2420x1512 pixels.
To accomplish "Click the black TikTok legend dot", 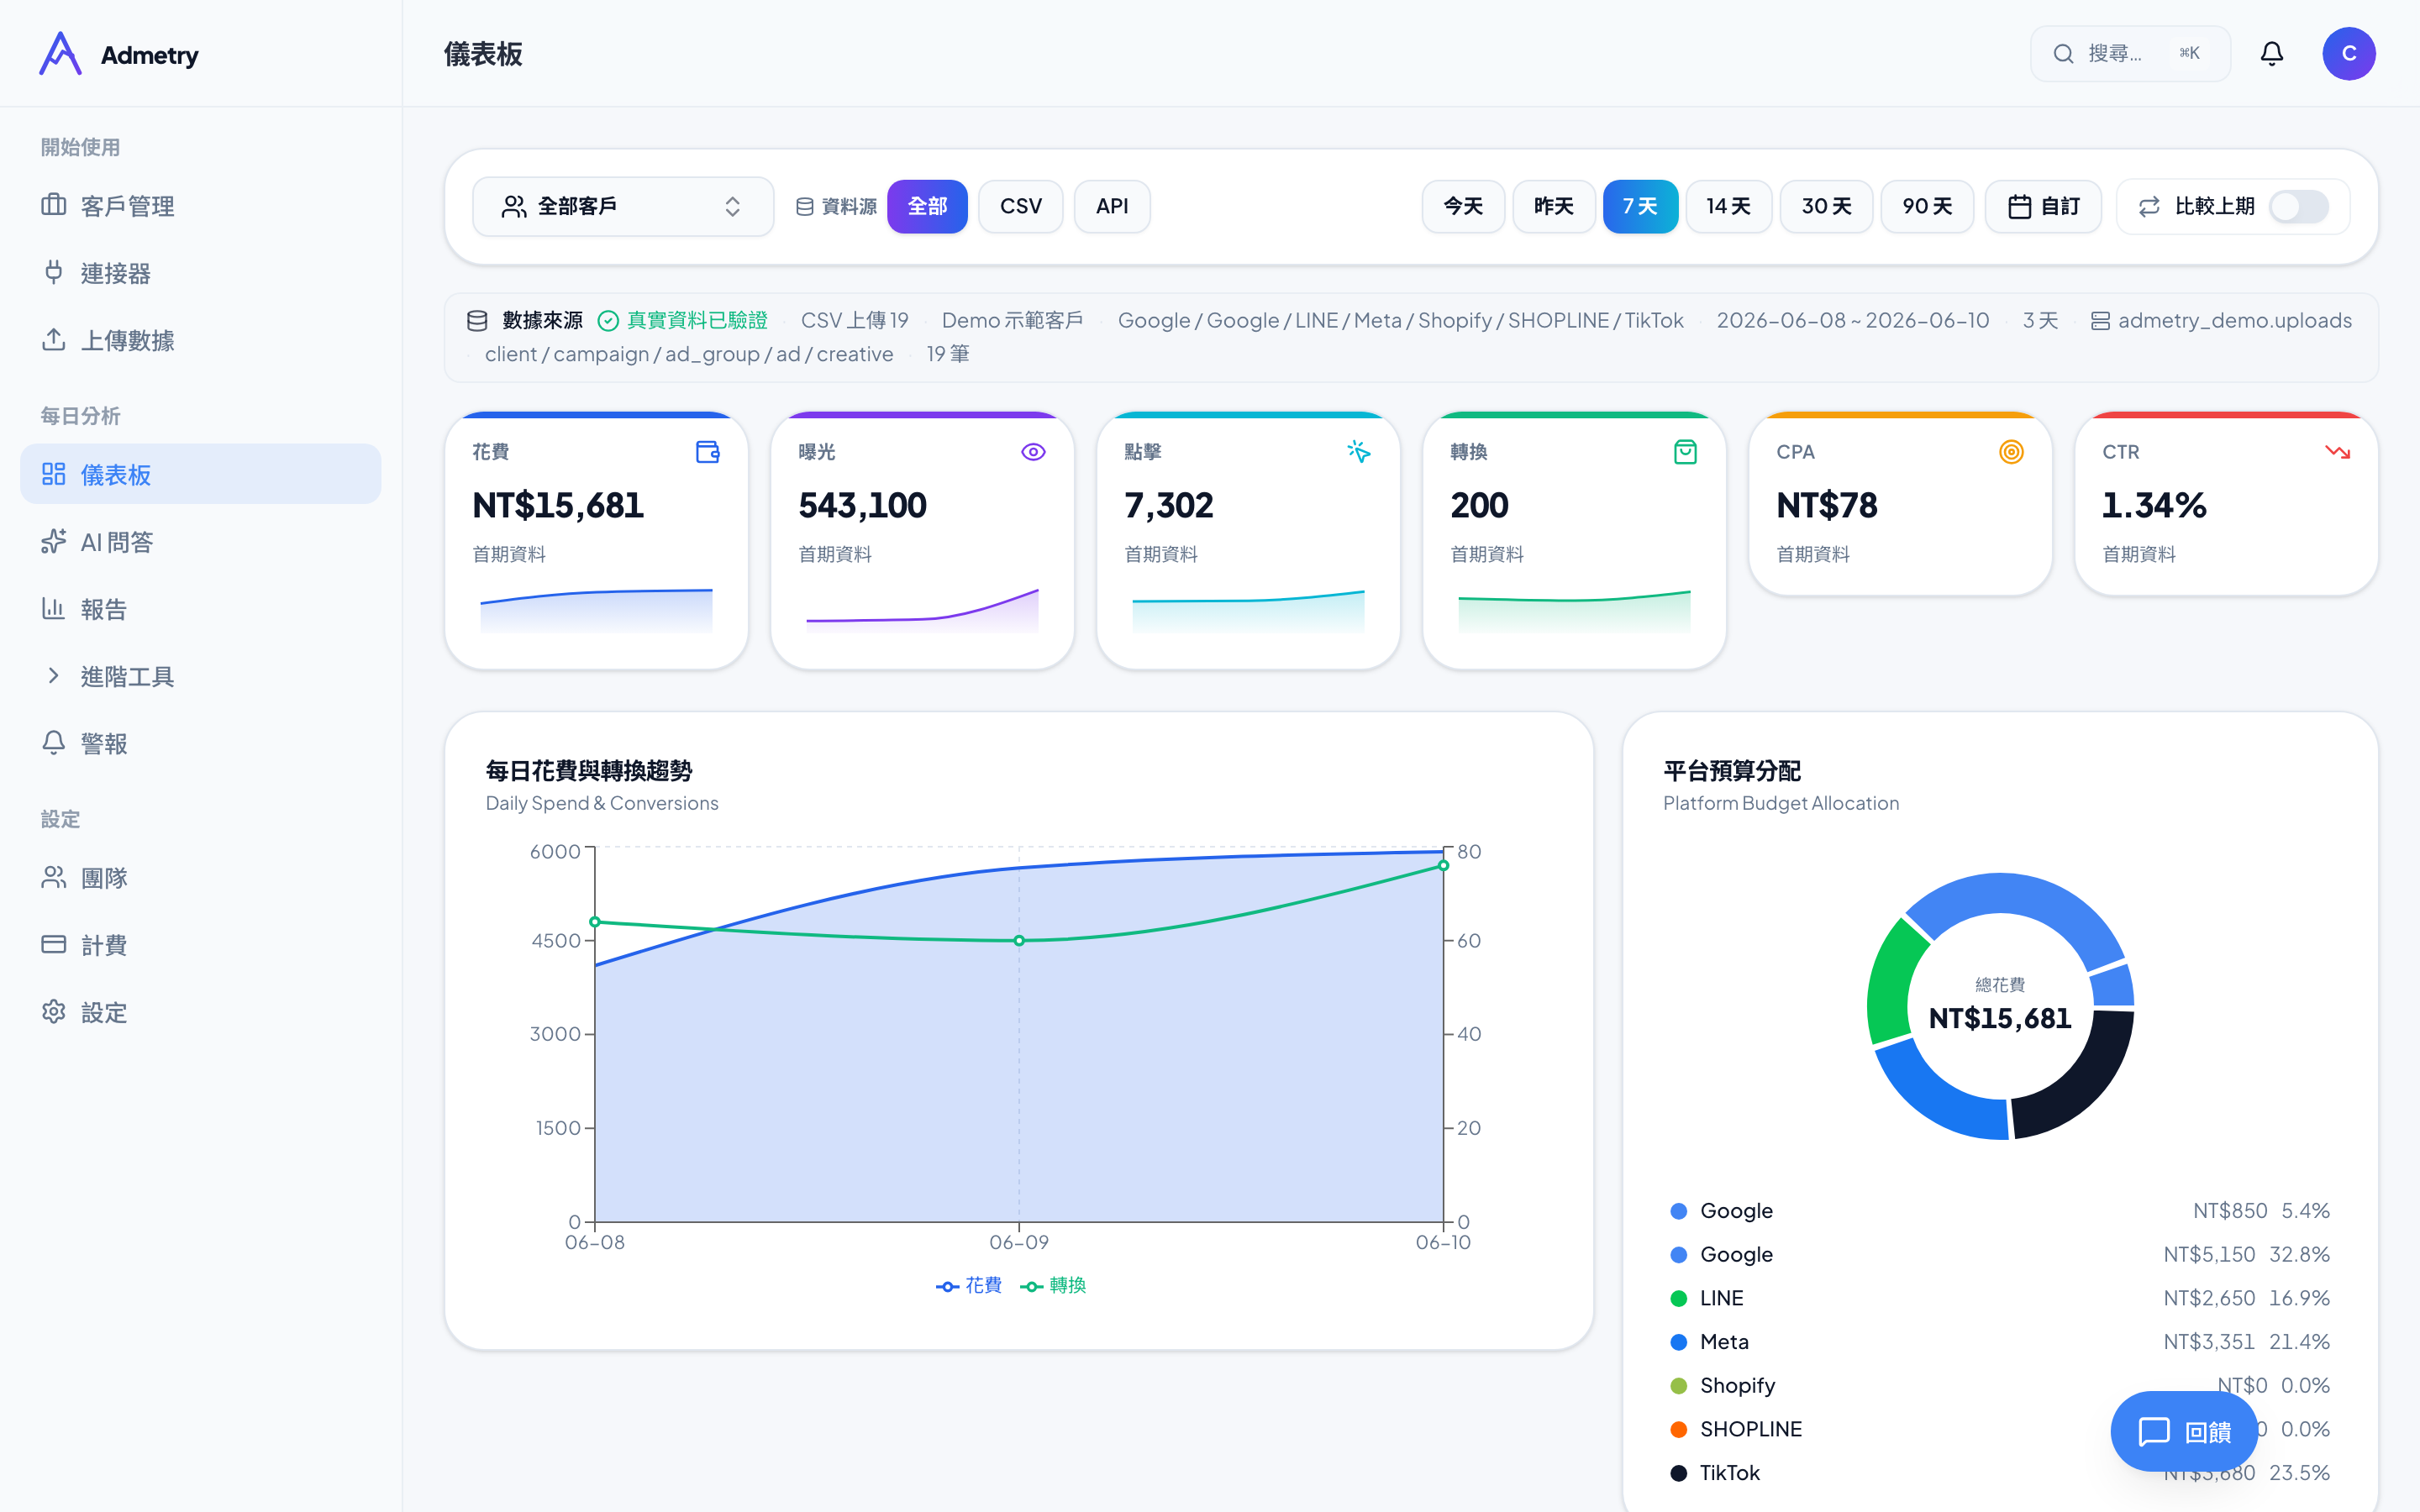I will tap(1679, 1473).
